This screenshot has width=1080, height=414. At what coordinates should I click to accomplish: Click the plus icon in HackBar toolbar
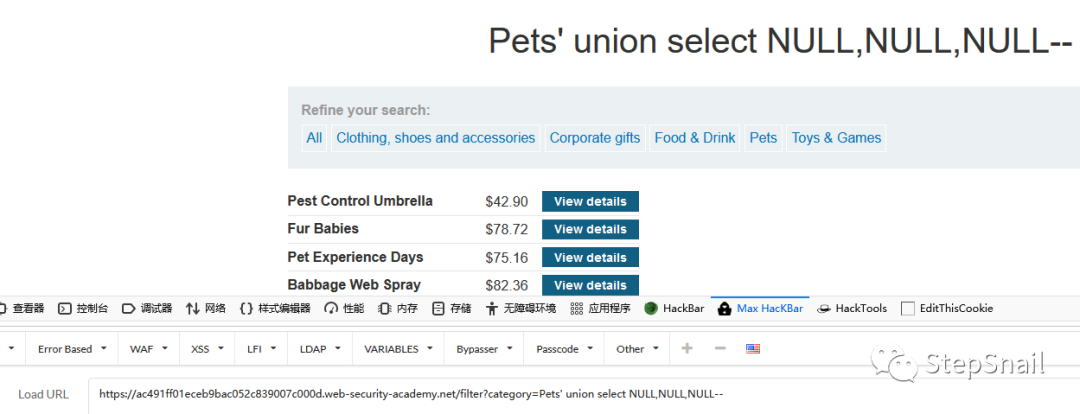pos(687,349)
